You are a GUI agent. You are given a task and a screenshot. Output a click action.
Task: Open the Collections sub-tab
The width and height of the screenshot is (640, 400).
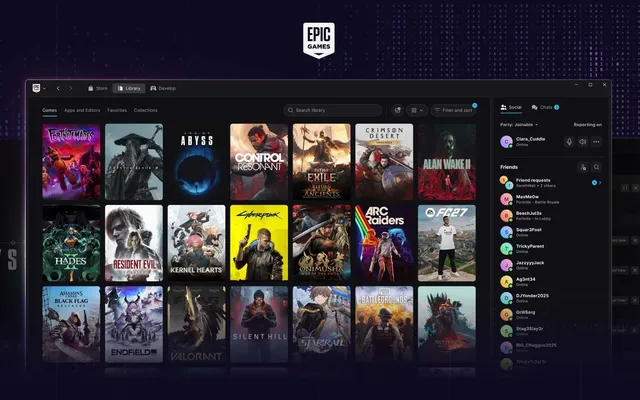[145, 110]
